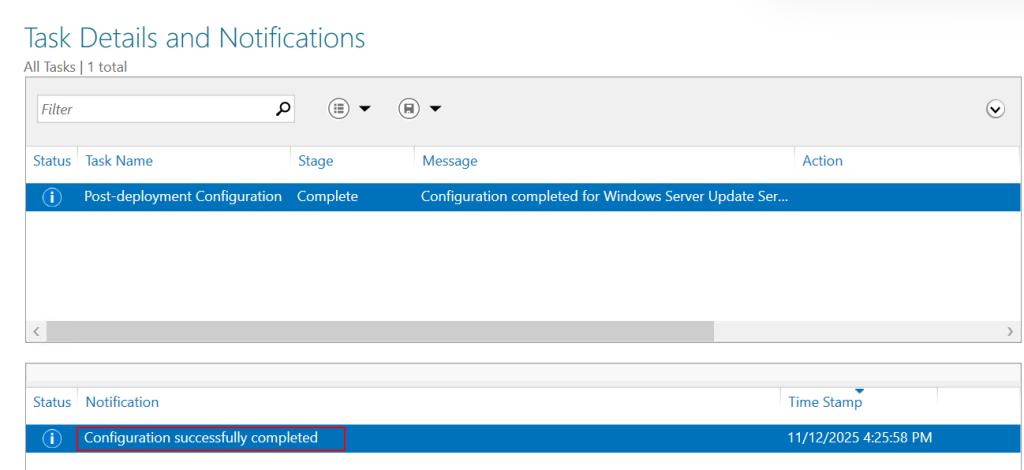This screenshot has width=1024, height=470.
Task: Select Configuration successfully completed notification
Action: [x=201, y=438]
